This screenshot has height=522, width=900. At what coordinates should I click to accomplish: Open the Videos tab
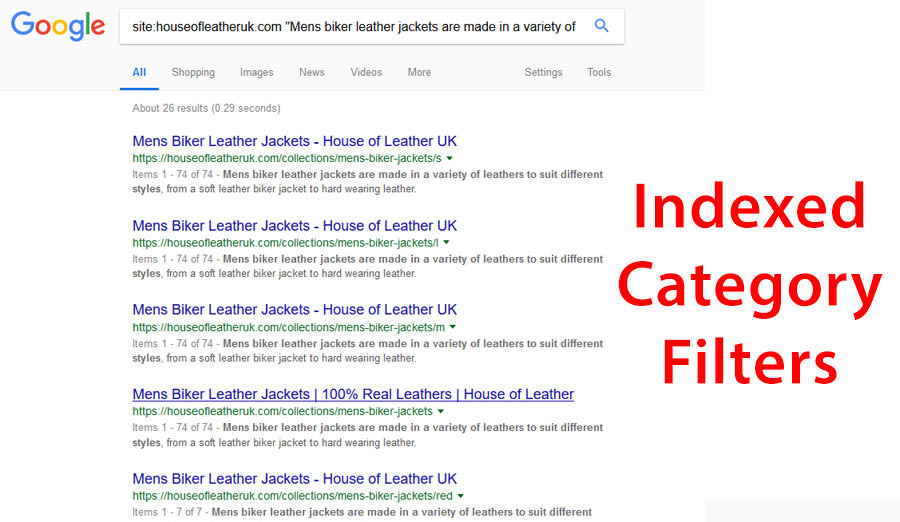[x=366, y=72]
